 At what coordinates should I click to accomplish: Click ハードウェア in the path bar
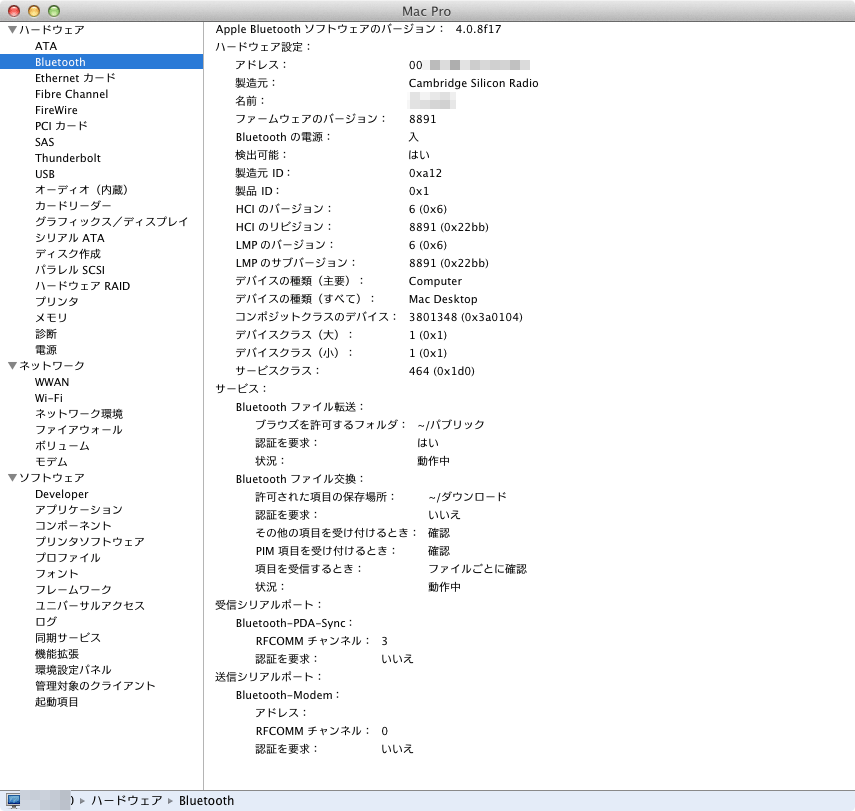click(x=127, y=801)
